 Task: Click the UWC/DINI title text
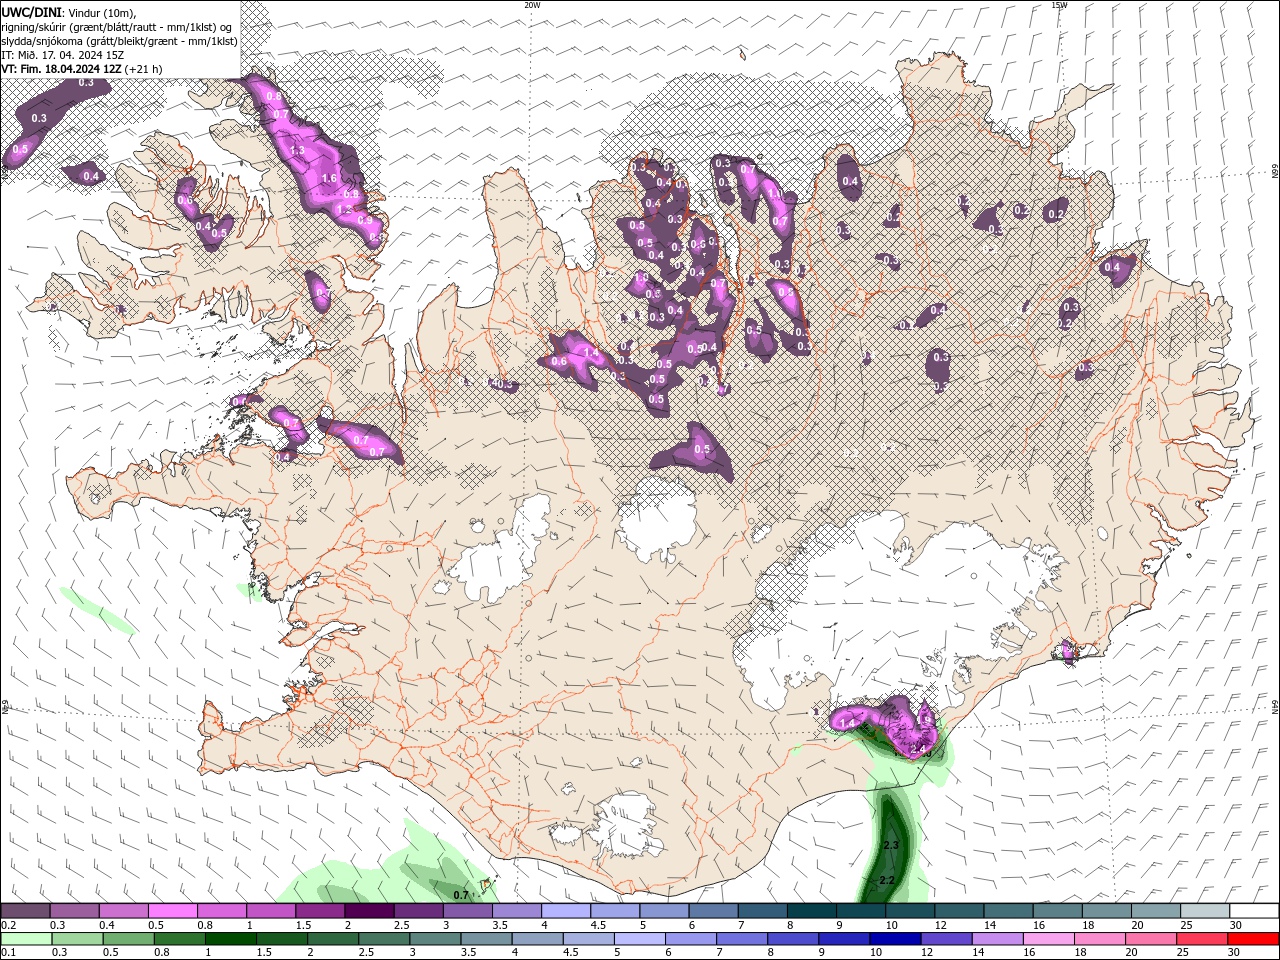pos(31,11)
